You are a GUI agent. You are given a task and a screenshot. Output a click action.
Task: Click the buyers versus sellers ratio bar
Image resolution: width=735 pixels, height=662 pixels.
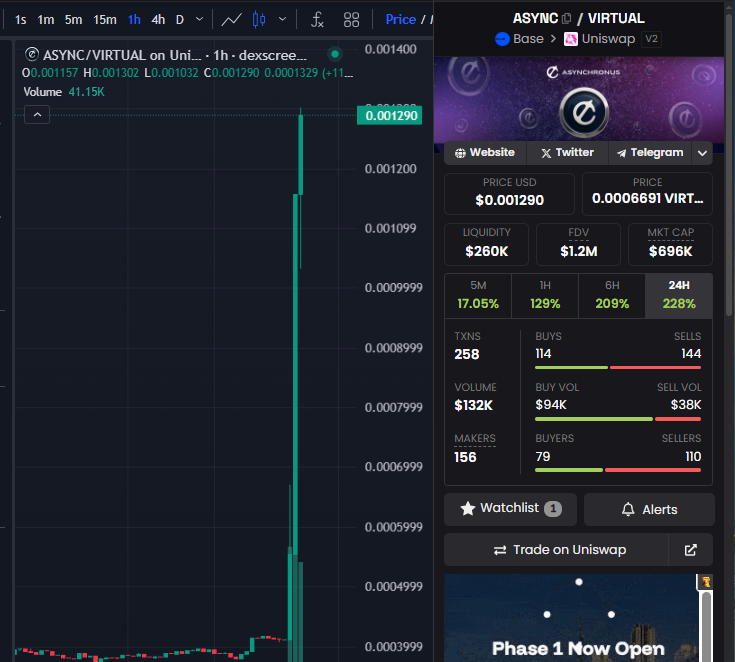[618, 470]
